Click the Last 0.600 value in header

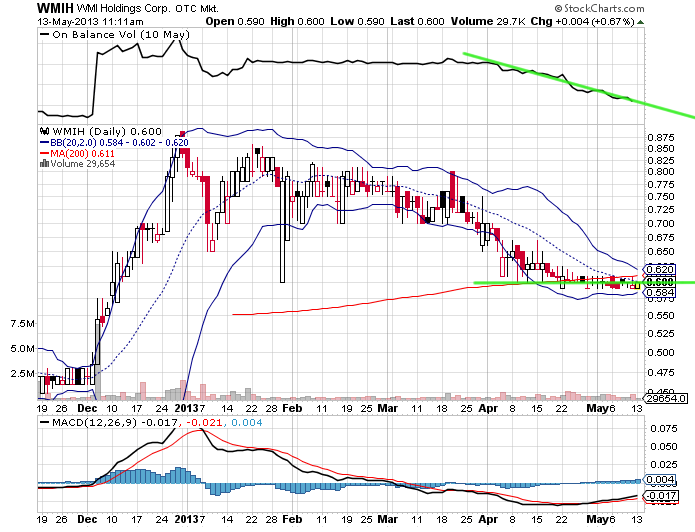(x=417, y=21)
